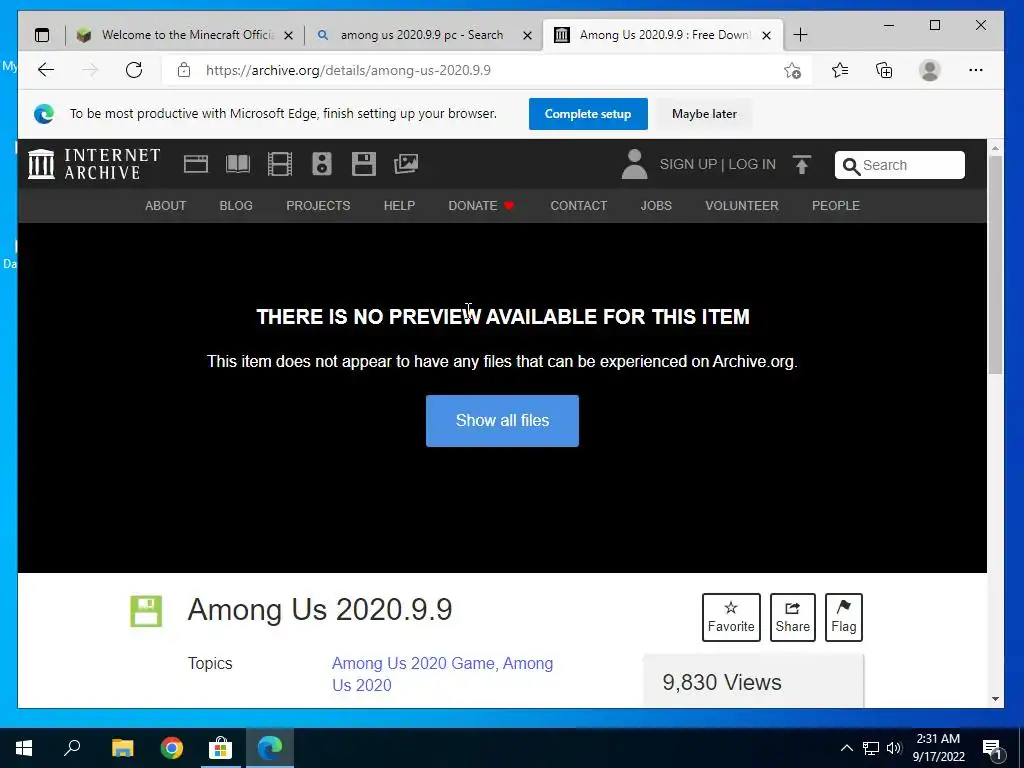Image resolution: width=1024 pixels, height=768 pixels.
Task: Click the Complete setup button
Action: click(588, 114)
